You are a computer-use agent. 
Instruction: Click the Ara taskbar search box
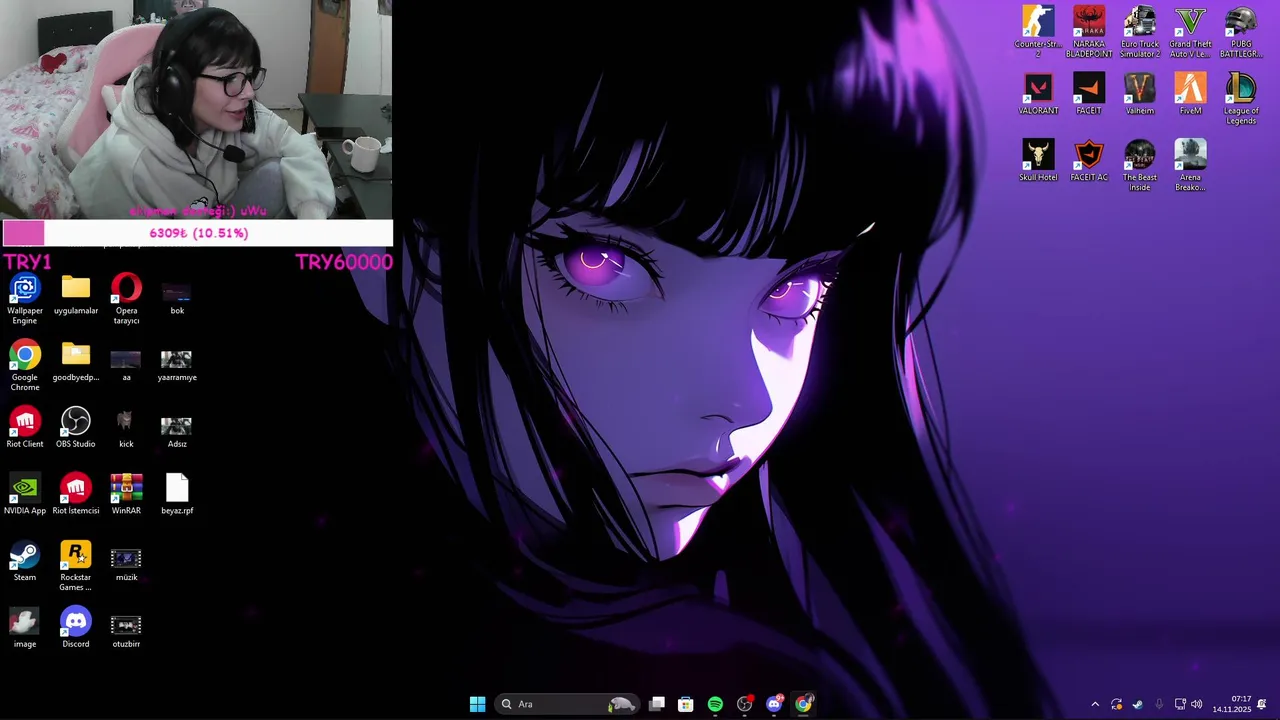pyautogui.click(x=568, y=704)
